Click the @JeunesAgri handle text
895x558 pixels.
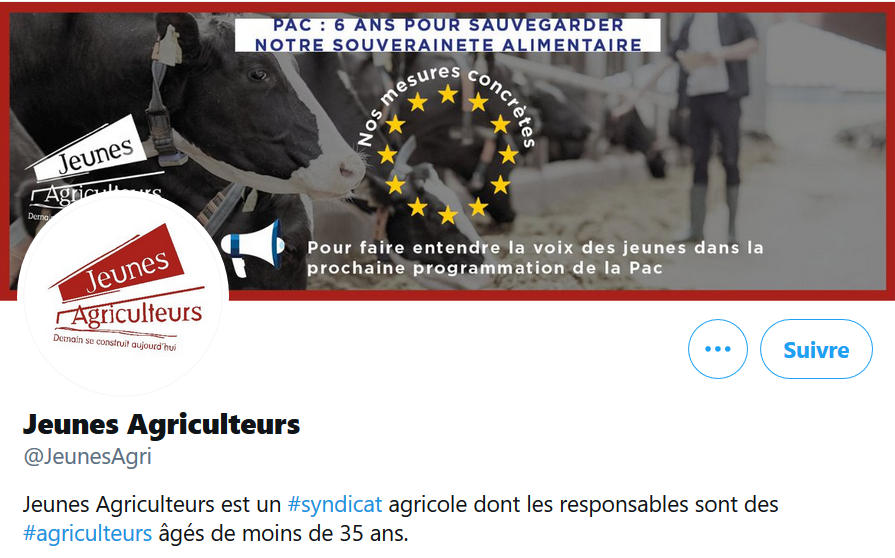click(x=87, y=456)
